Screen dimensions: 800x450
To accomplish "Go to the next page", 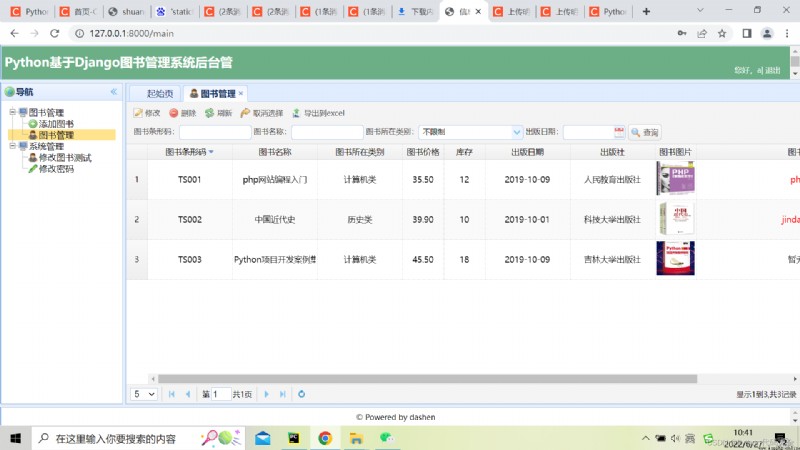I will tap(266, 394).
